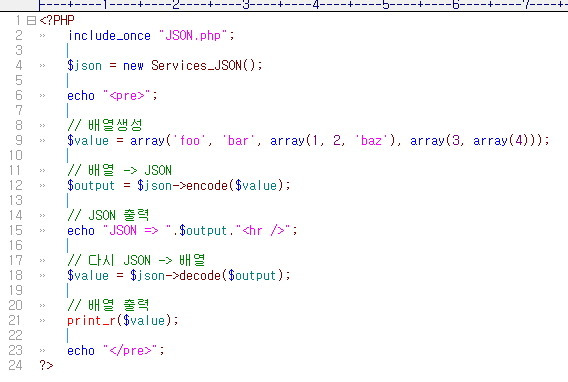Viewport: 568px width, 382px height.
Task: Click line number 12 in gutter
Action: tap(16, 185)
